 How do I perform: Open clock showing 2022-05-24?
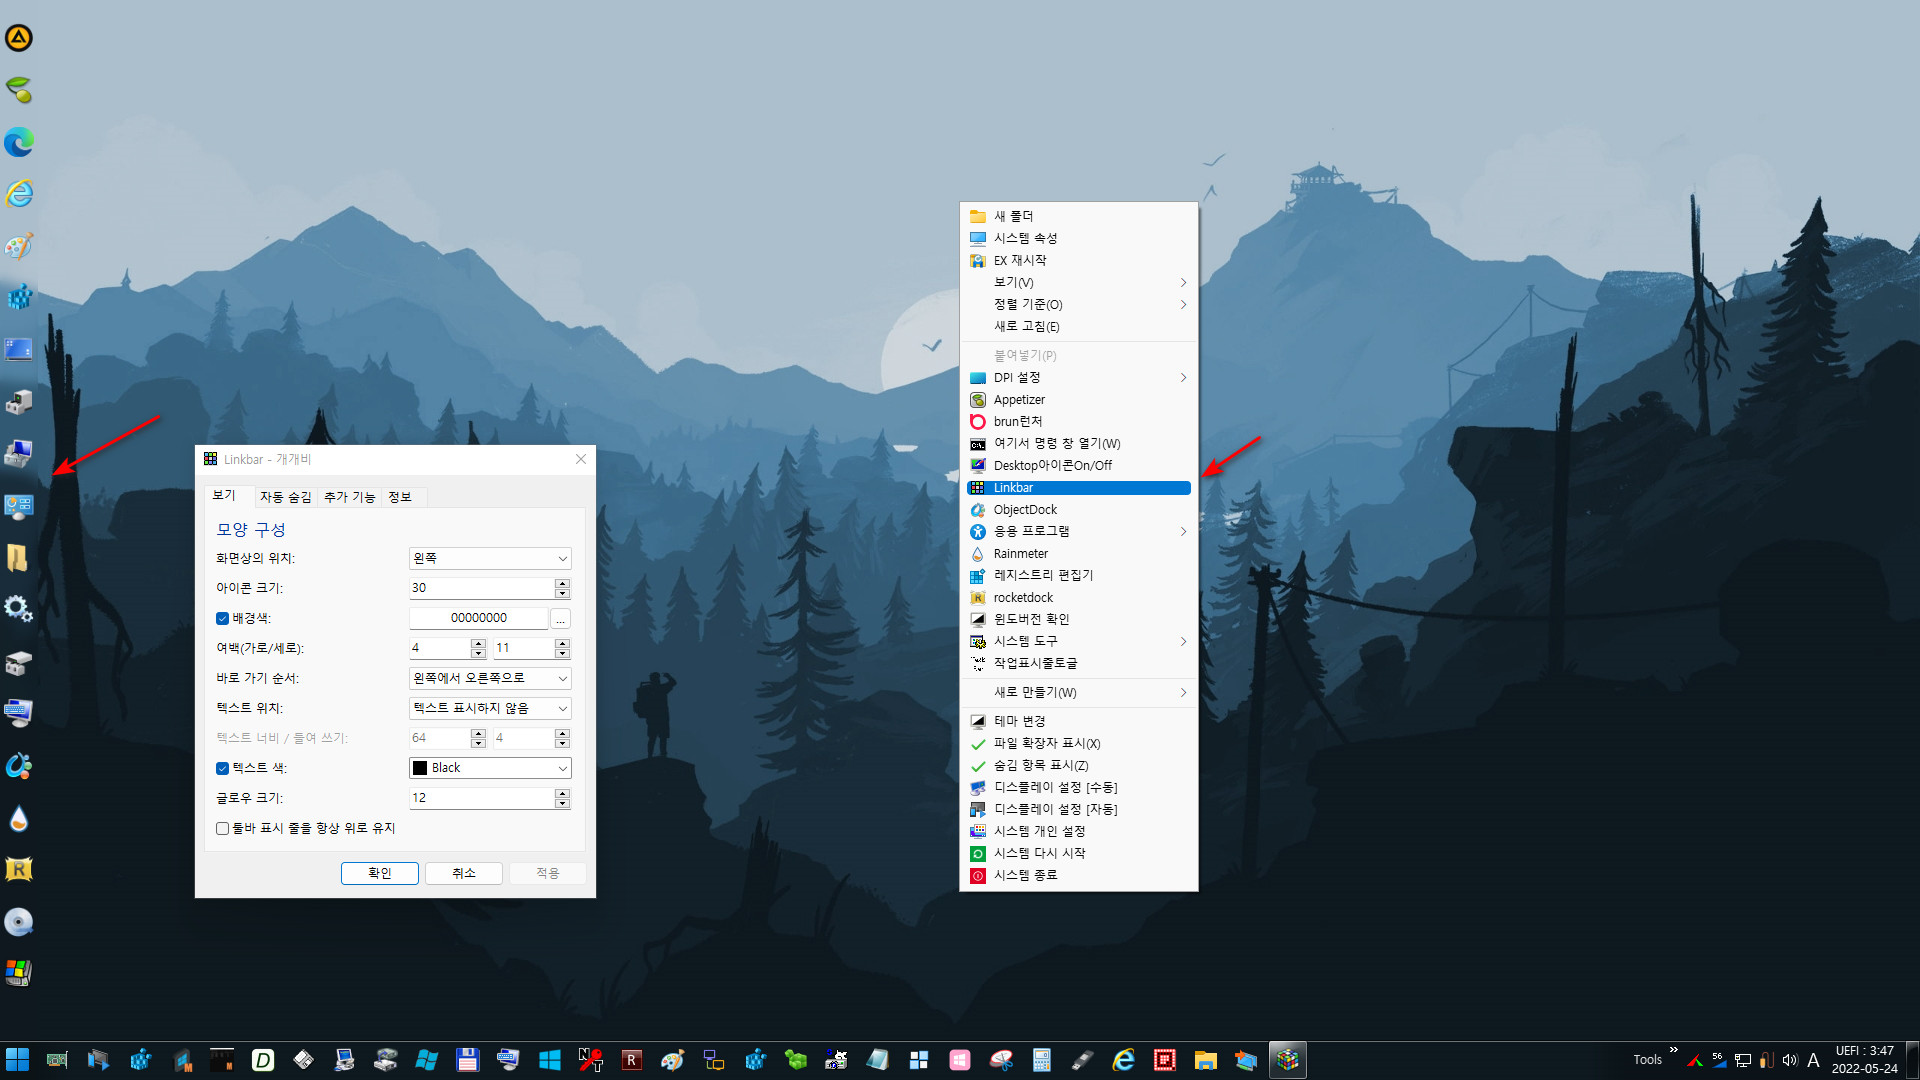pos(1864,1060)
